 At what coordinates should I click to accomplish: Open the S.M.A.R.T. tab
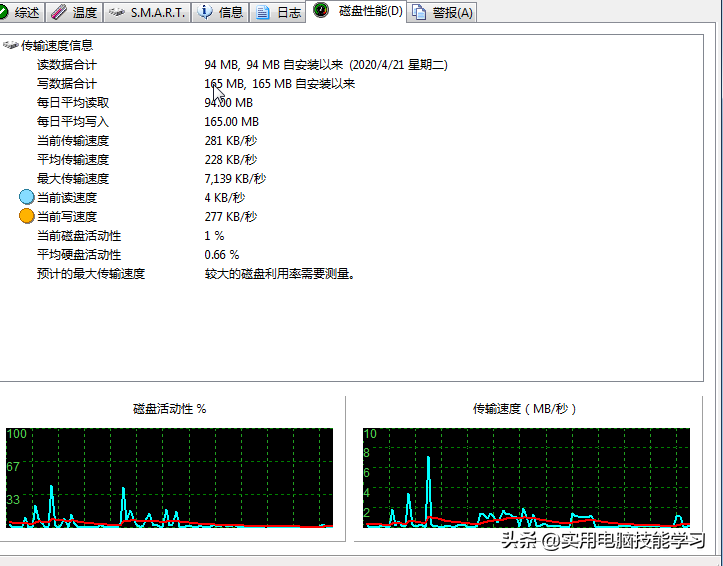coord(147,12)
